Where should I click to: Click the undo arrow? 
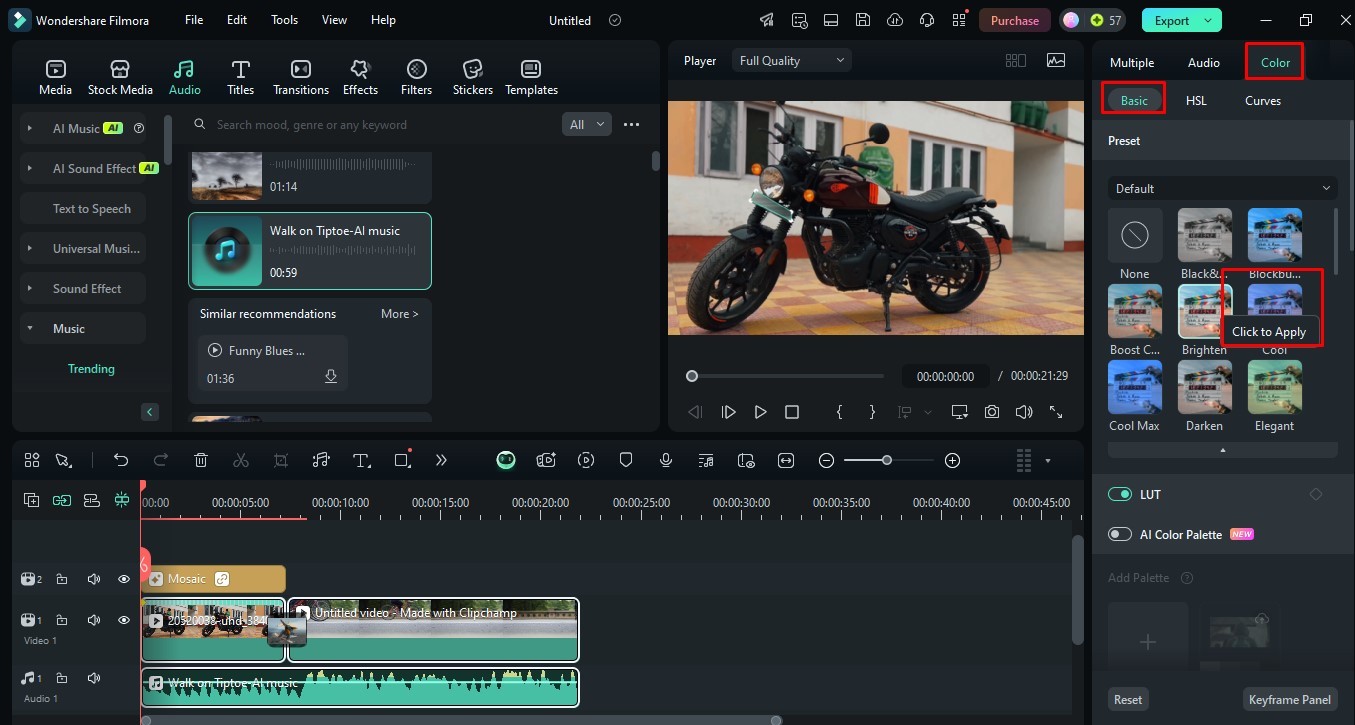click(121, 460)
